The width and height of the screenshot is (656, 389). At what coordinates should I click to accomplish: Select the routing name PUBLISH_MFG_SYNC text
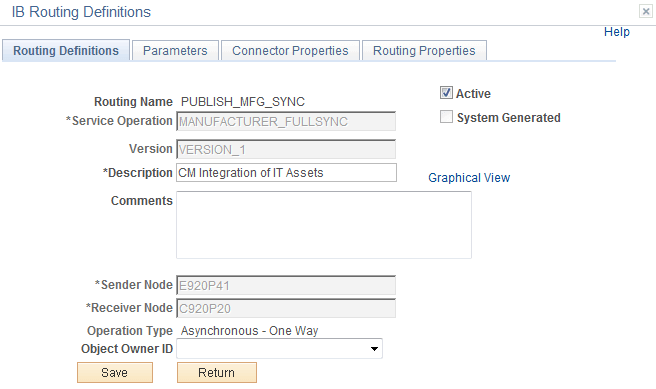pos(243,102)
